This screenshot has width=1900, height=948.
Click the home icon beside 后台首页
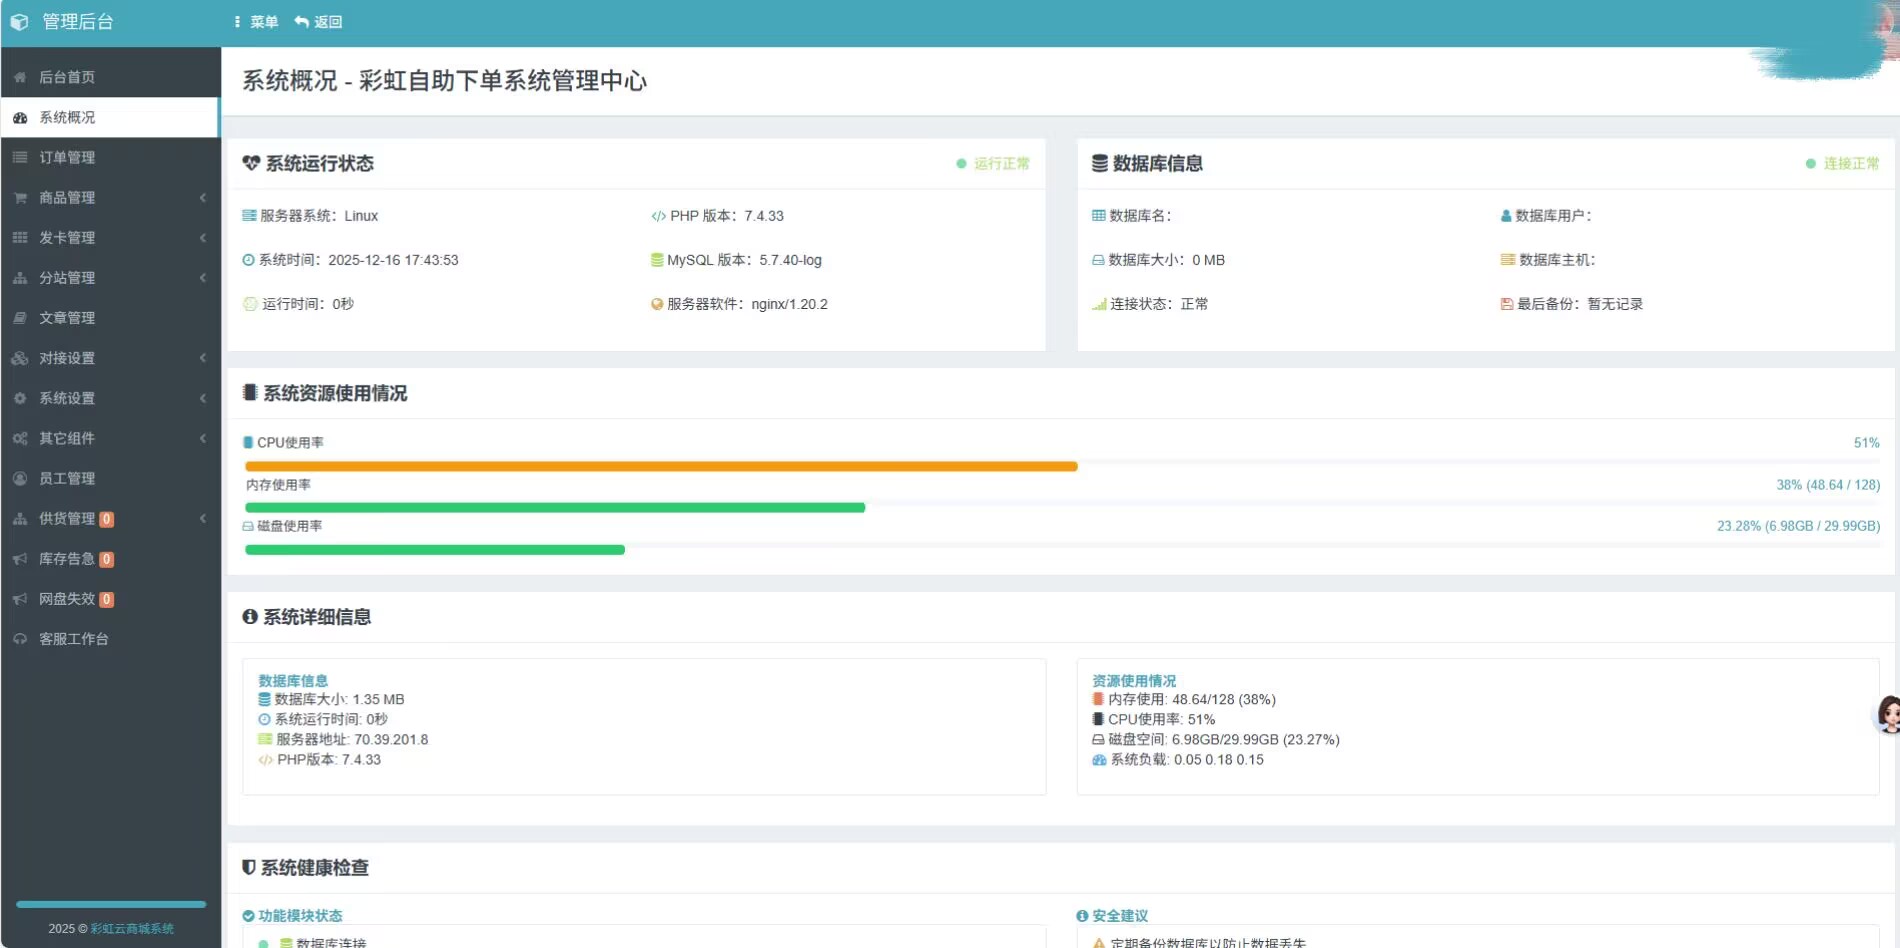20,77
